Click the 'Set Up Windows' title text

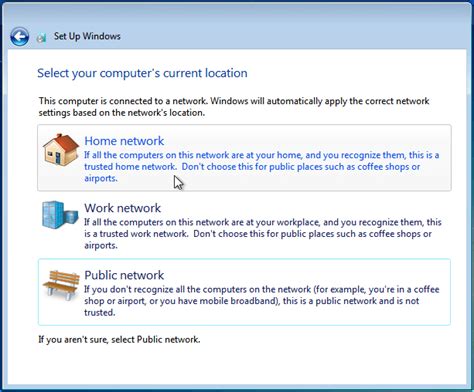coord(87,36)
